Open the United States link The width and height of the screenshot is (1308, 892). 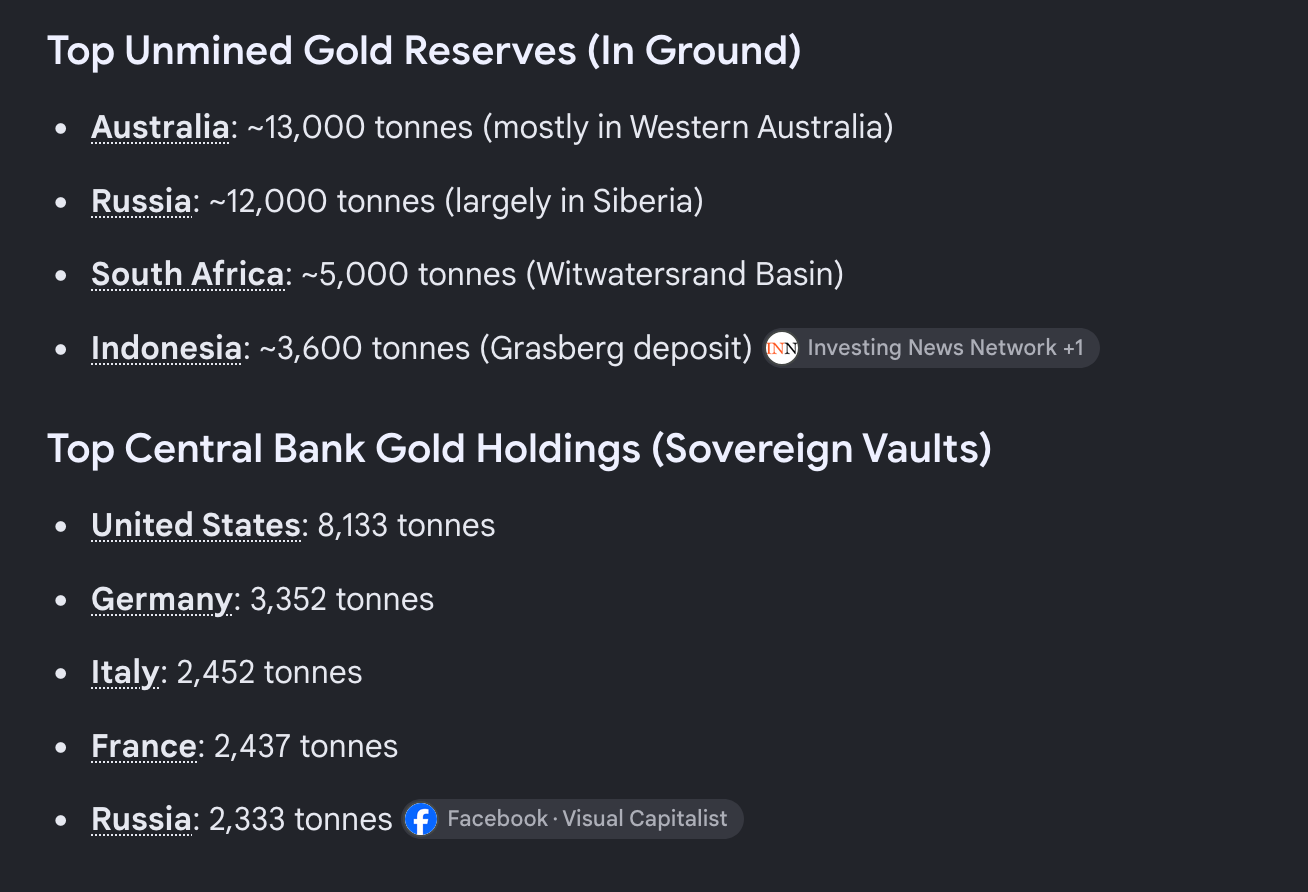(x=196, y=525)
